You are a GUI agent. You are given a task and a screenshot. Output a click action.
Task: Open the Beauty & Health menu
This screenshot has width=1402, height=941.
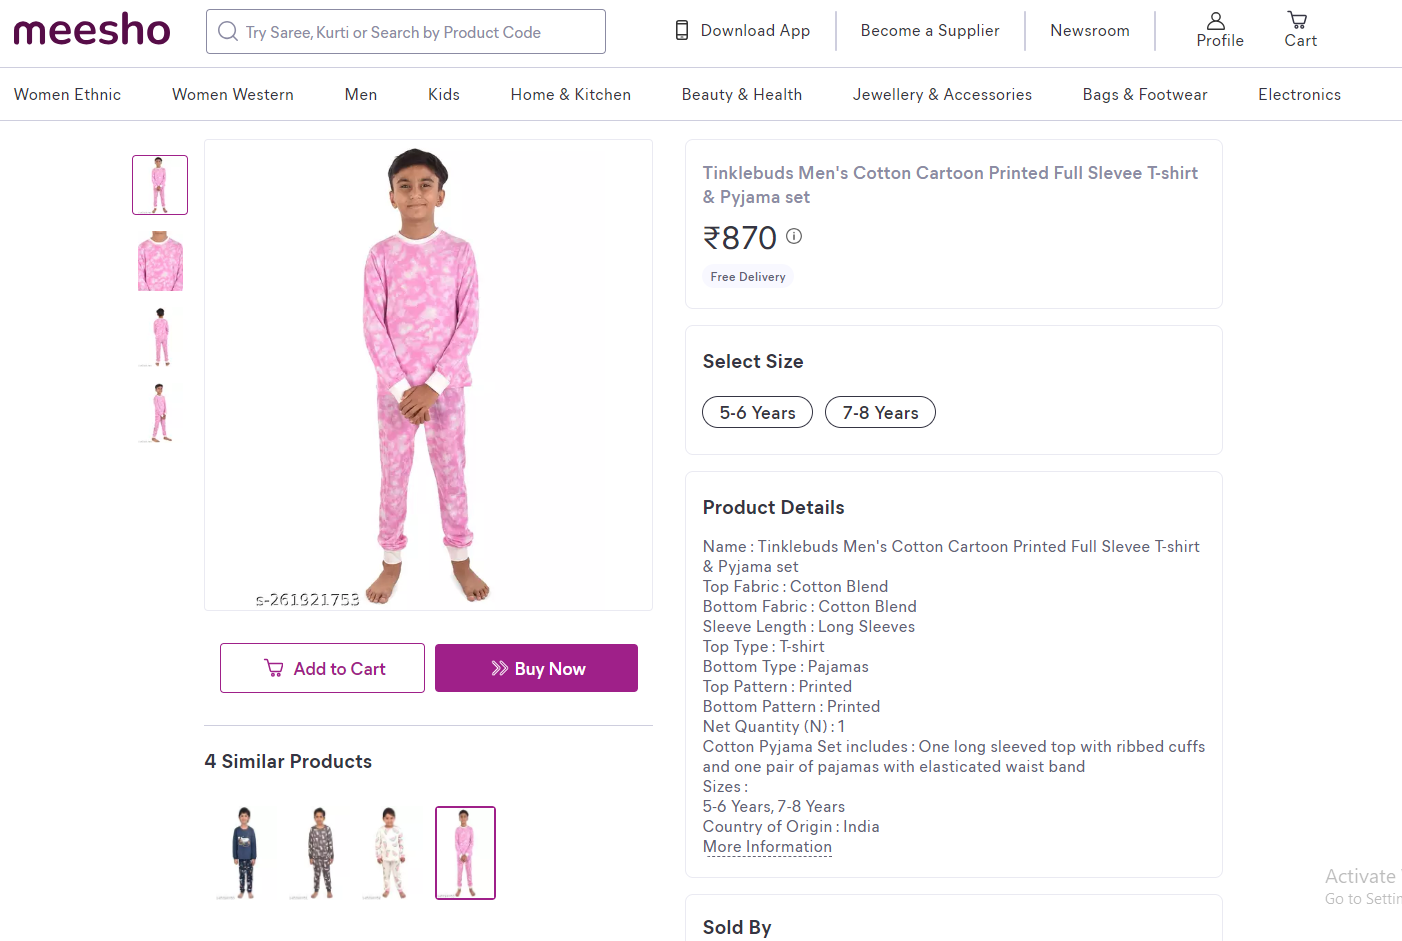(741, 94)
